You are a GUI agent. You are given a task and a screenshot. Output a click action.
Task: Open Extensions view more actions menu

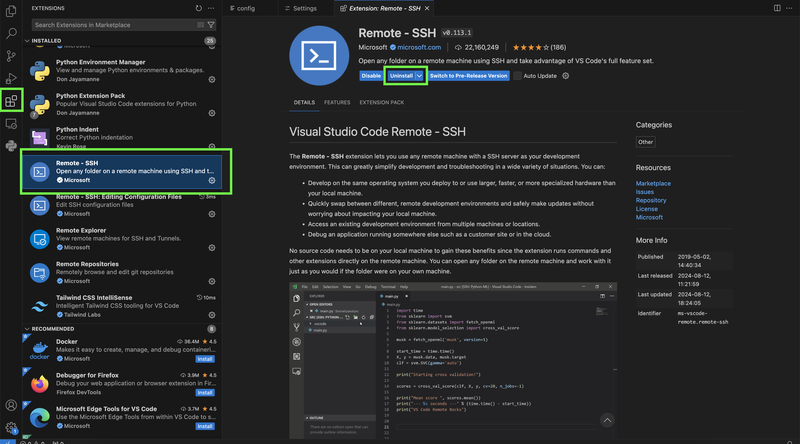click(x=211, y=8)
